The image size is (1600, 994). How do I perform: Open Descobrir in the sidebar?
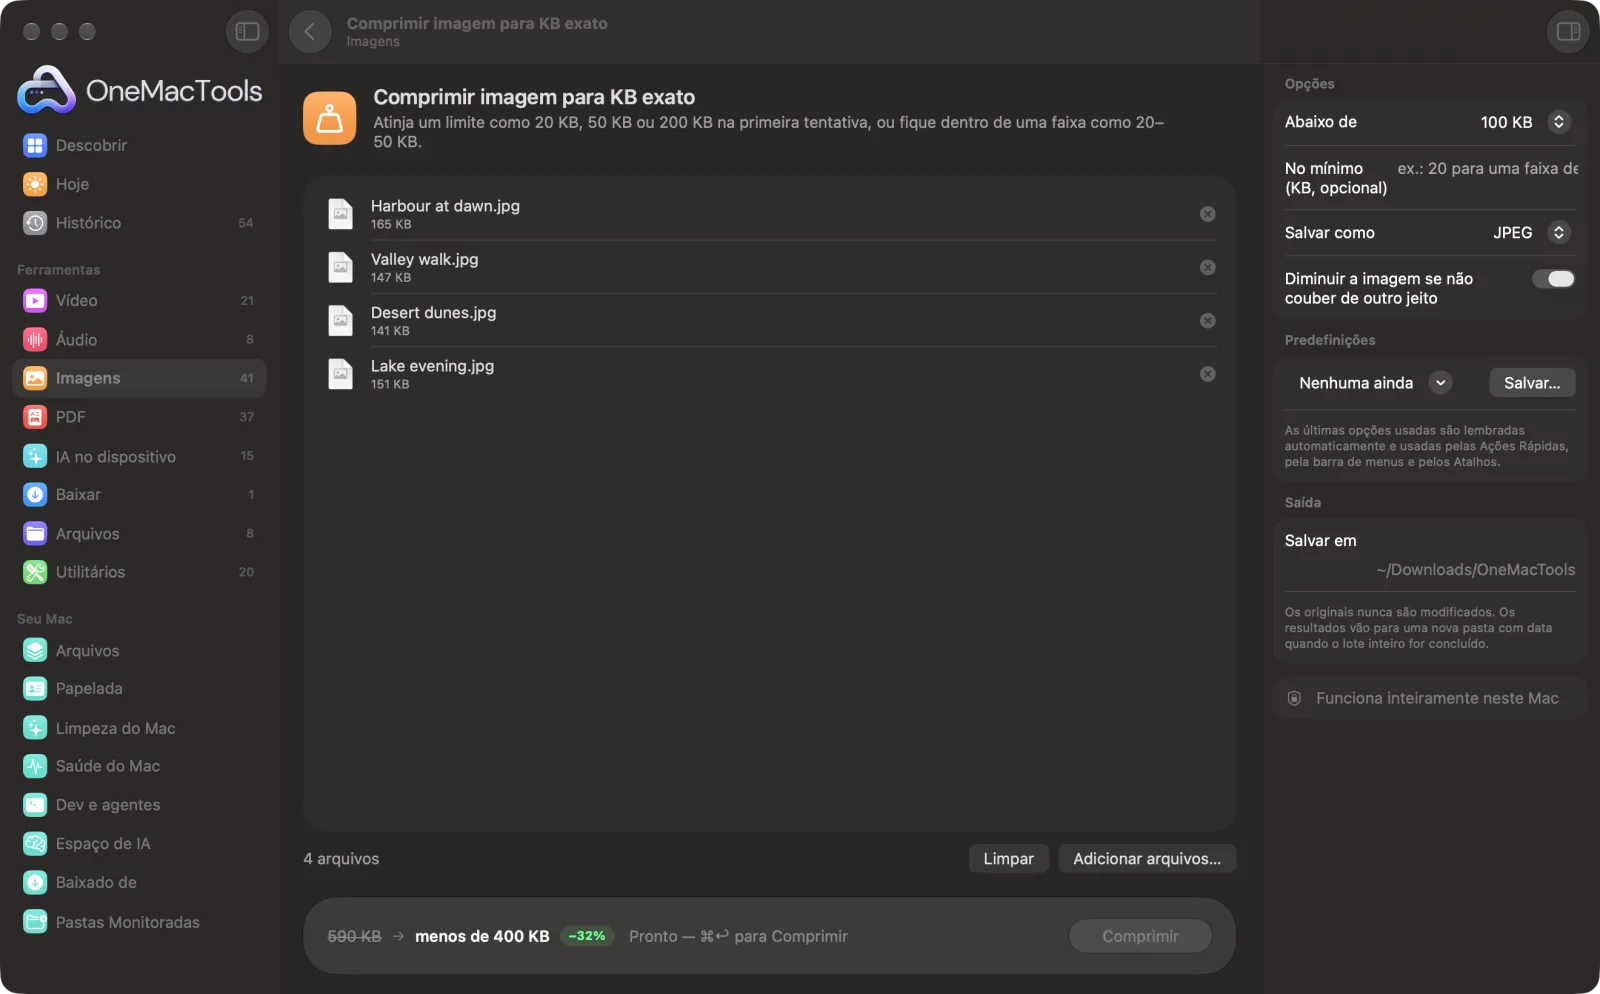139,145
